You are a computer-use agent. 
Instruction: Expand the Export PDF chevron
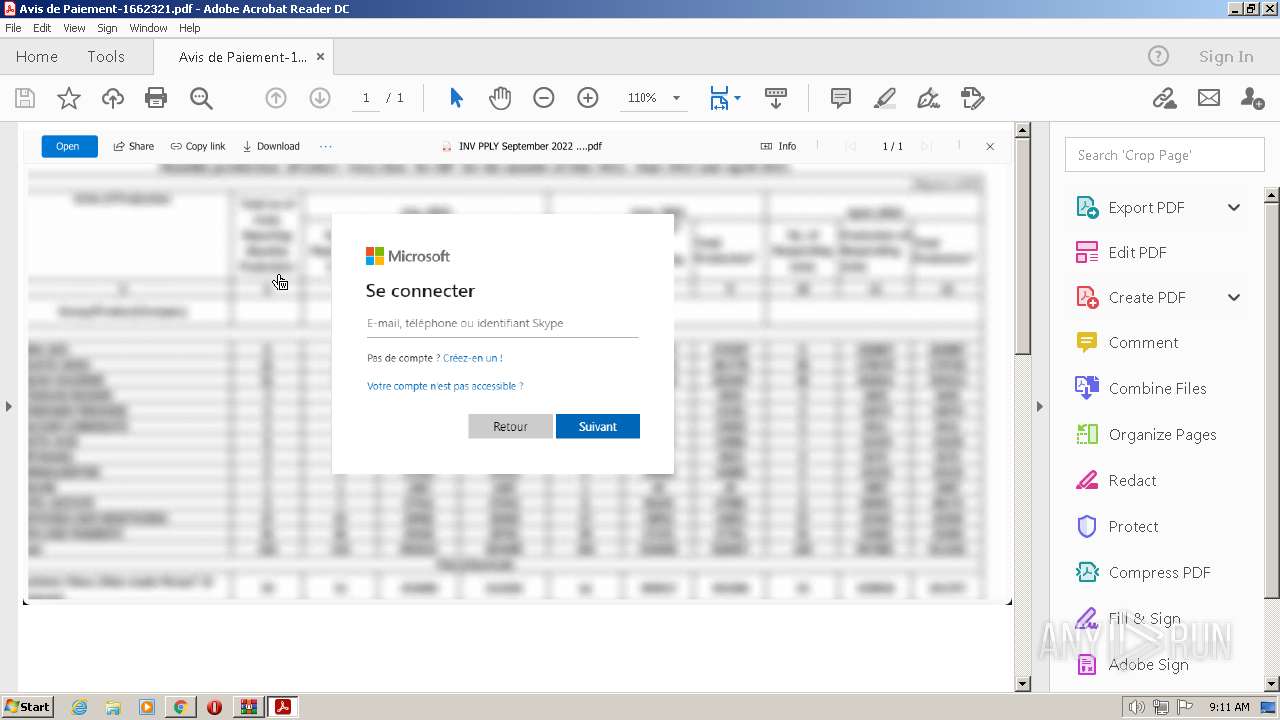point(1234,207)
